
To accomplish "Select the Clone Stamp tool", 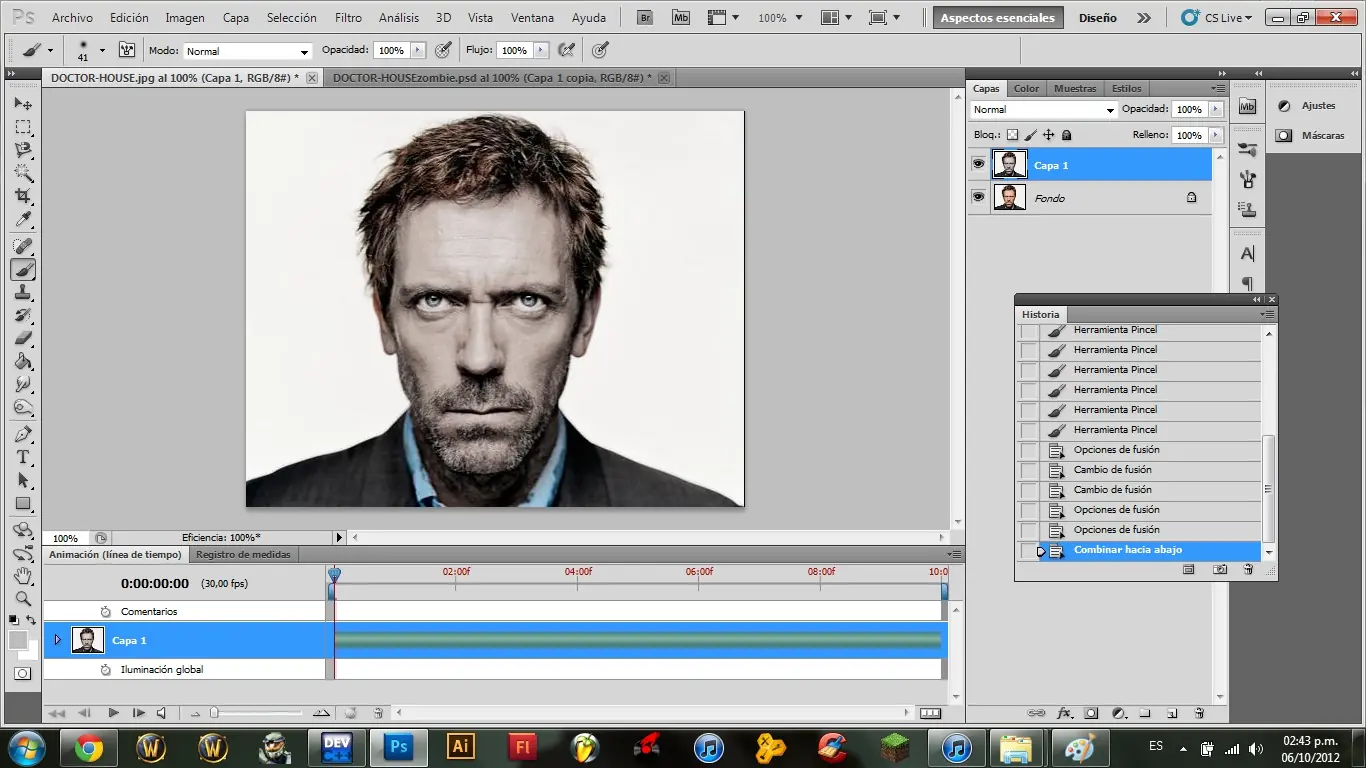I will tap(23, 292).
